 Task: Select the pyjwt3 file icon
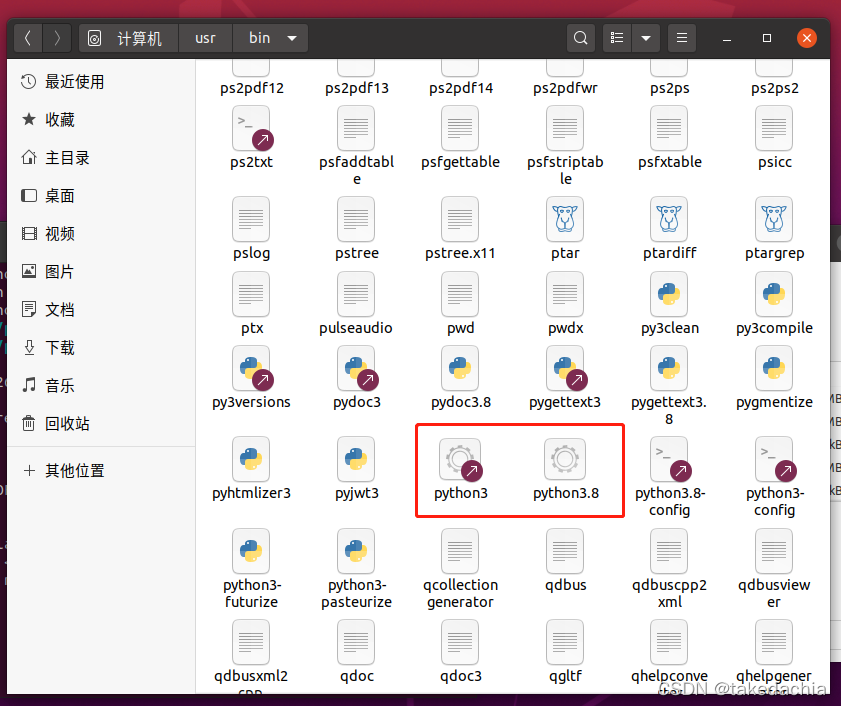(x=356, y=459)
